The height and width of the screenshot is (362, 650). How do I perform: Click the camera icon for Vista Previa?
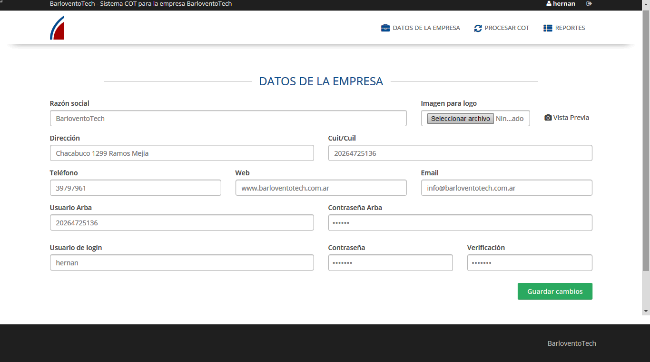548,118
